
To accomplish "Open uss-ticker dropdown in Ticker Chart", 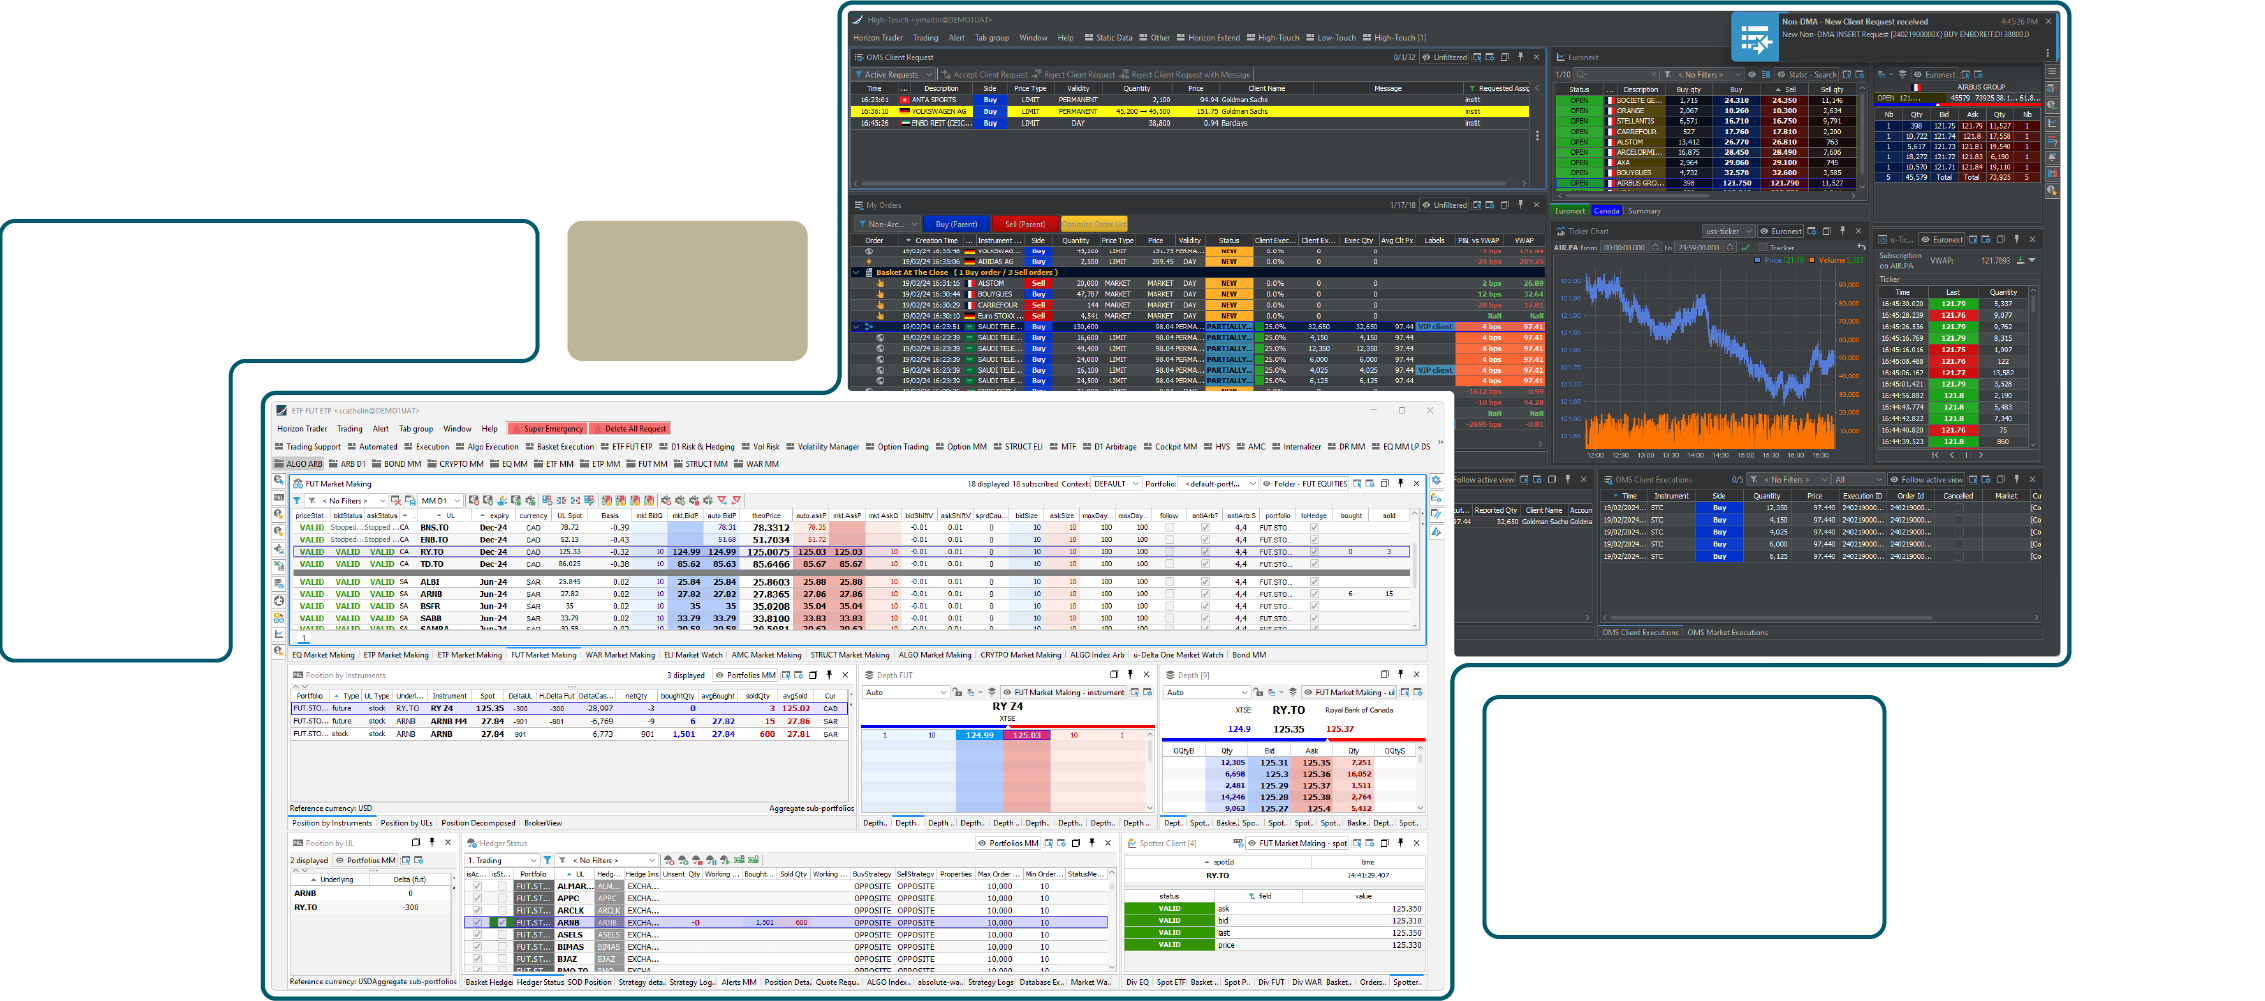I will point(1728,231).
